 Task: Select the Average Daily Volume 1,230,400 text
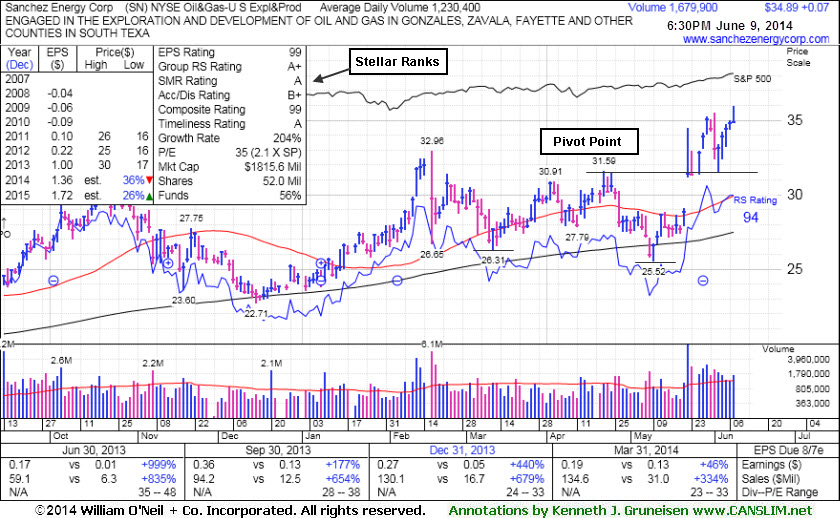click(x=400, y=7)
